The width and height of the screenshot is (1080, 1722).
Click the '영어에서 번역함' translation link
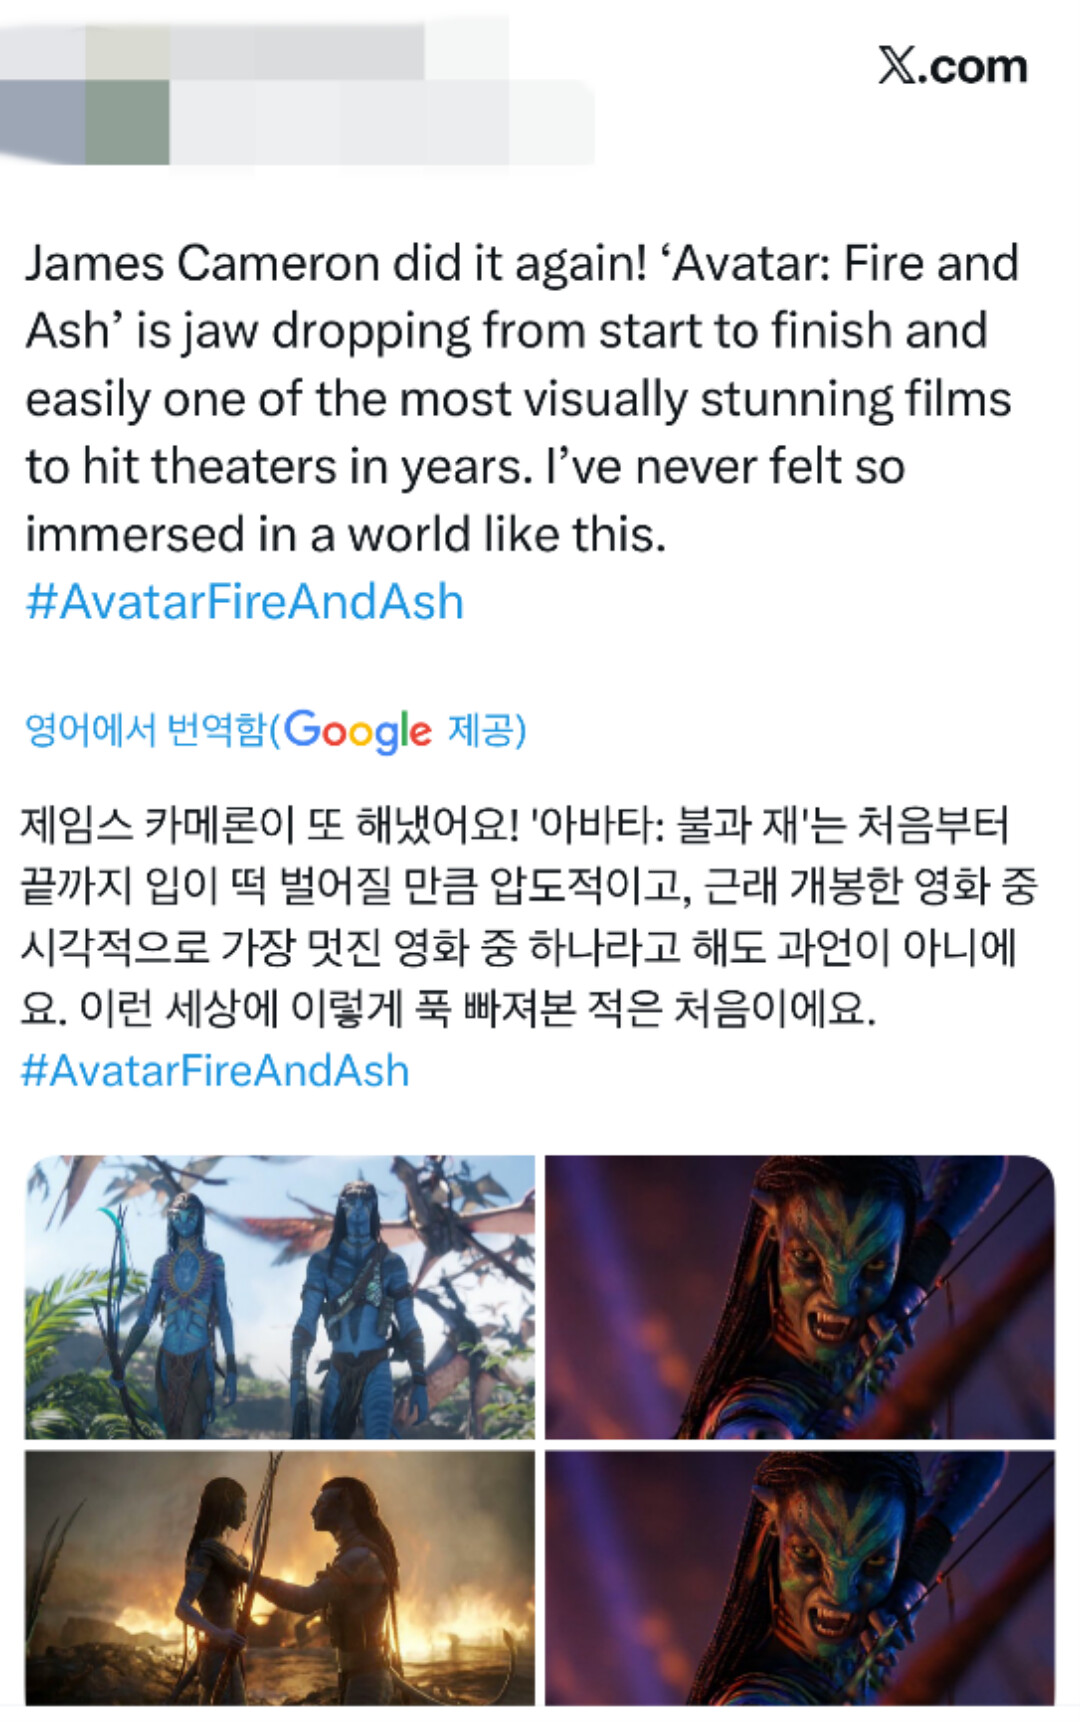point(146,730)
